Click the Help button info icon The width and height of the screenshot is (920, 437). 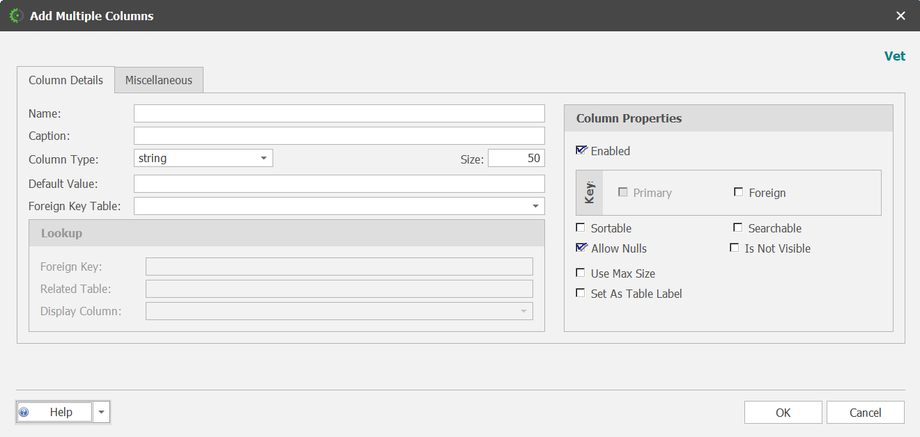tap(24, 412)
